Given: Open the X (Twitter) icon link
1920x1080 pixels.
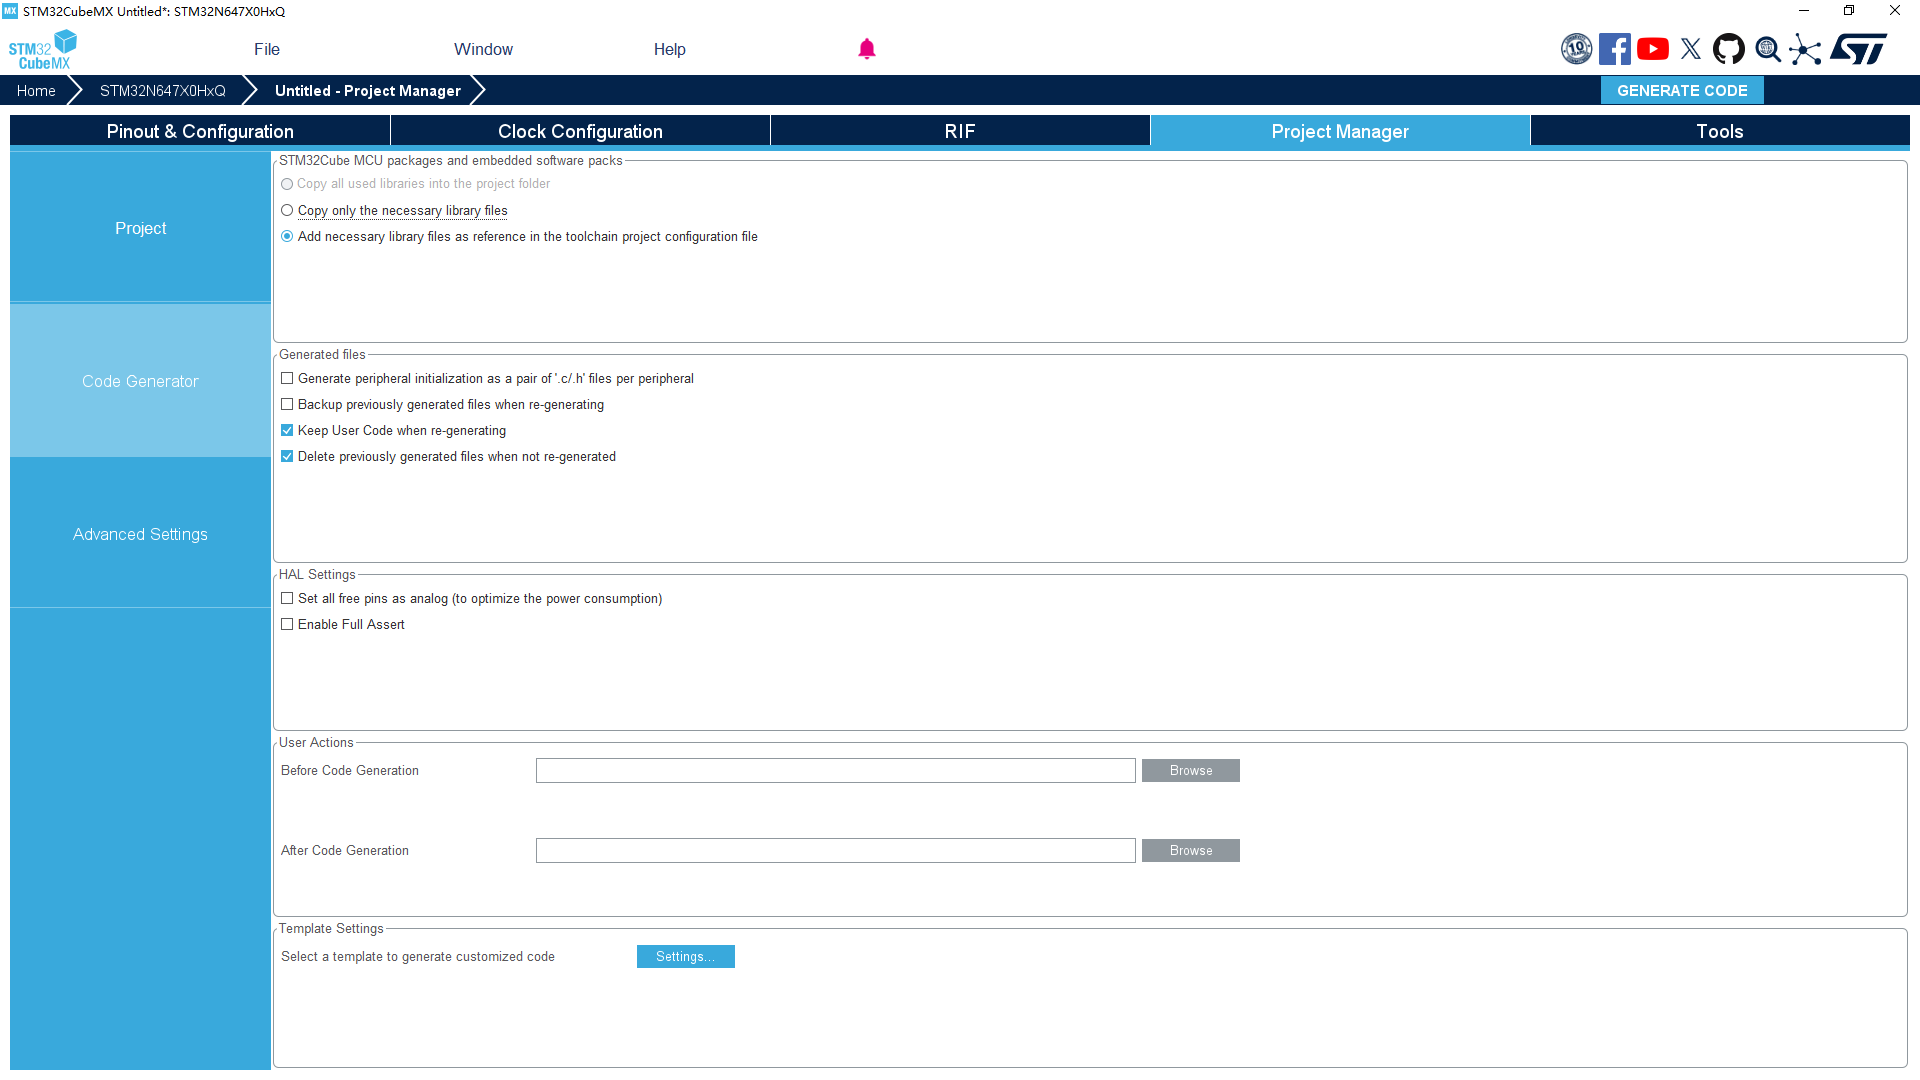Looking at the screenshot, I should (1691, 49).
